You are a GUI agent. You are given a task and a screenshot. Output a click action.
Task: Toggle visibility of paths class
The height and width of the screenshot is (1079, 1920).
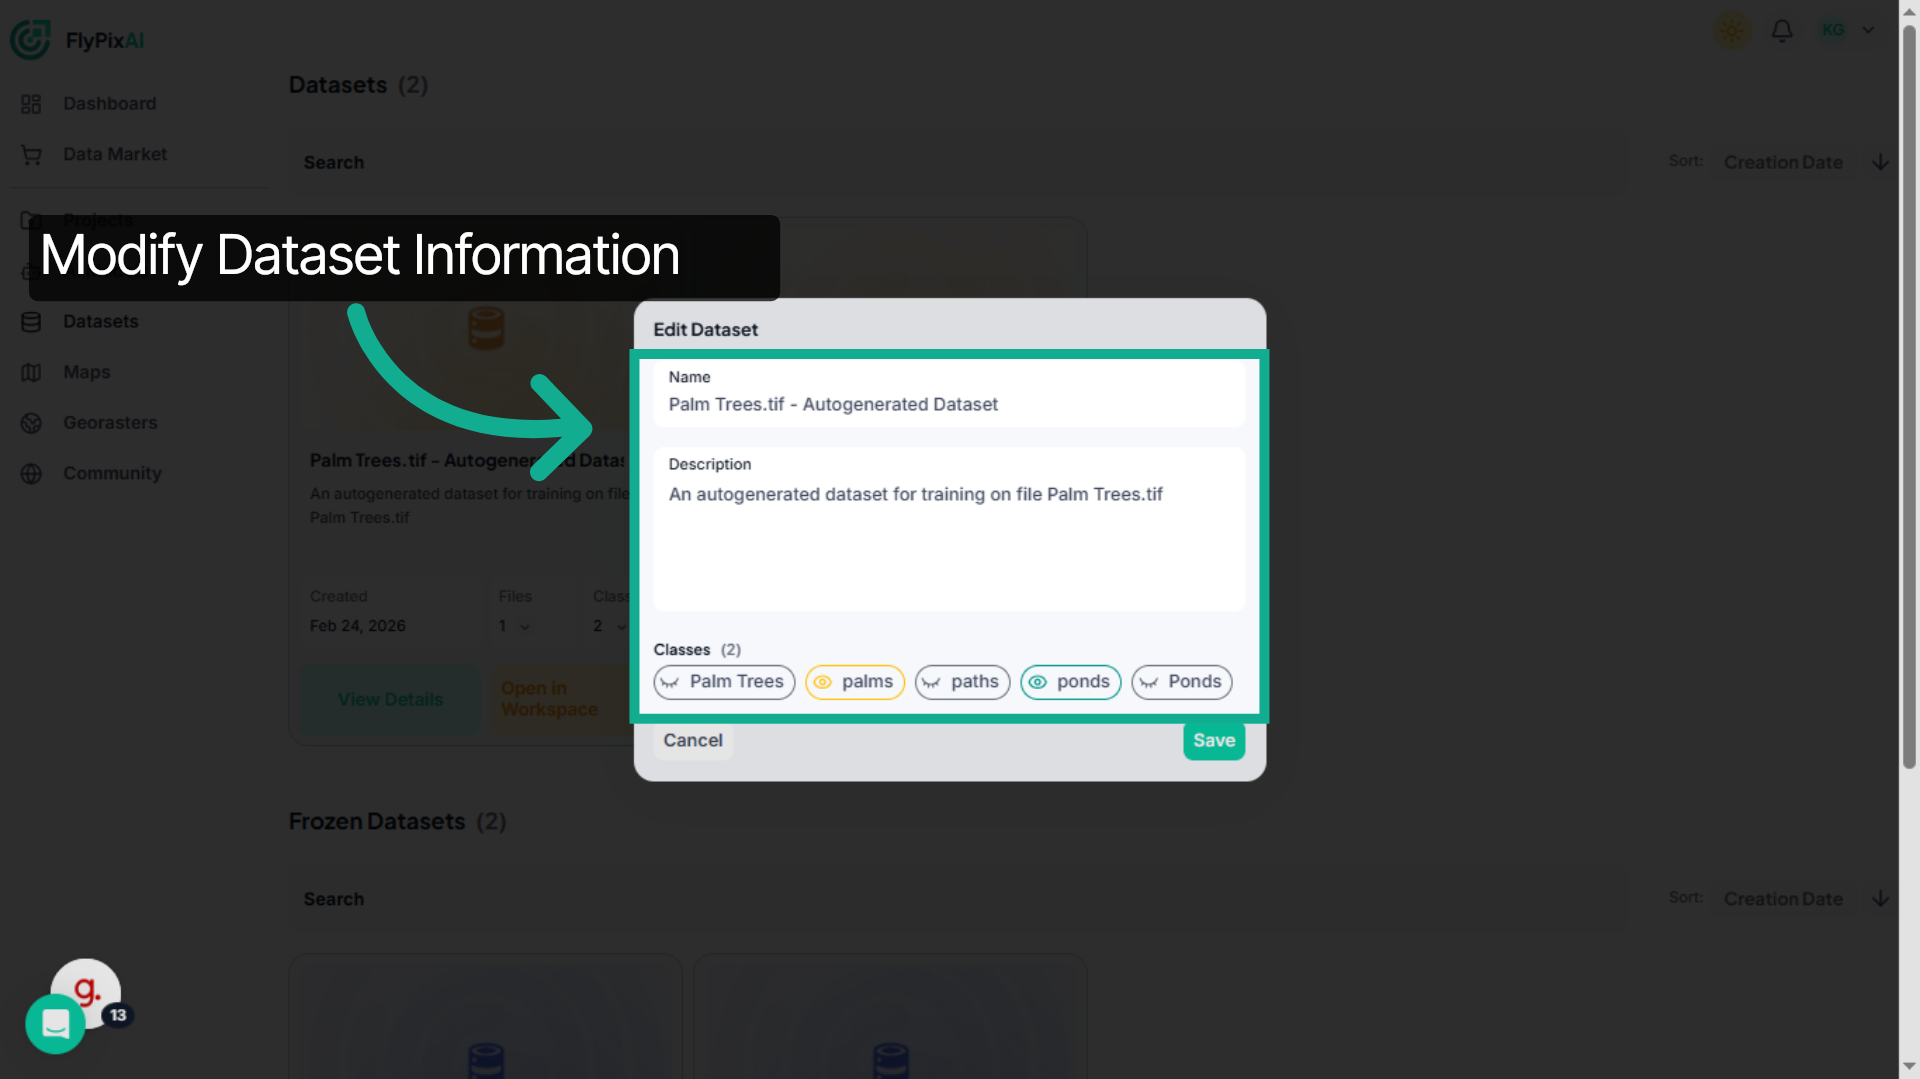(x=962, y=682)
